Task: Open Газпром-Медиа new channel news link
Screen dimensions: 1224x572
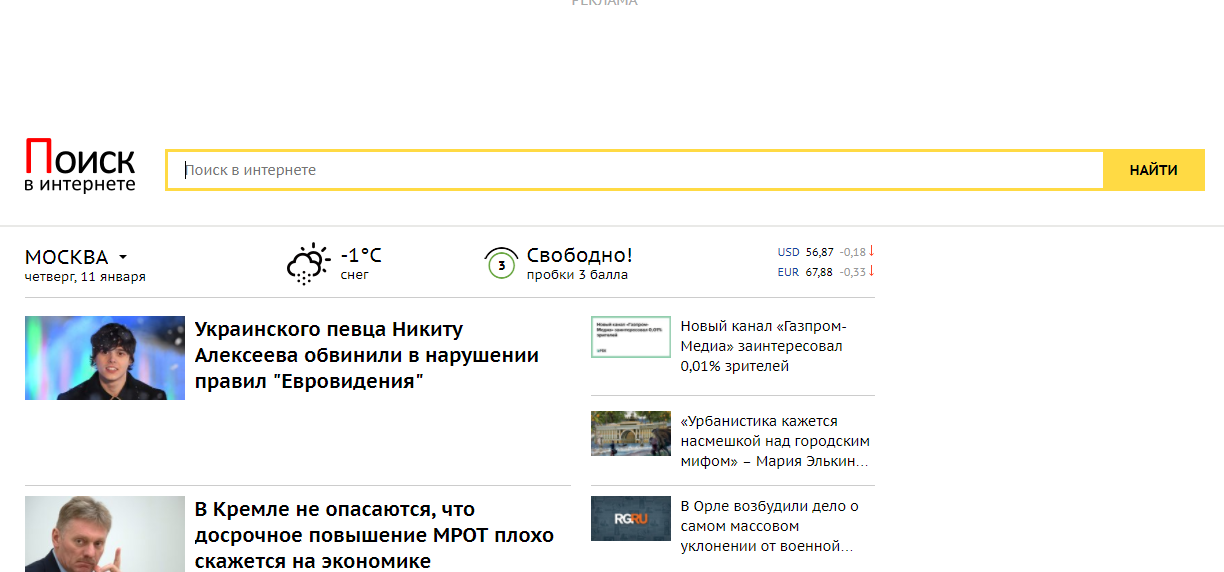Action: [763, 346]
